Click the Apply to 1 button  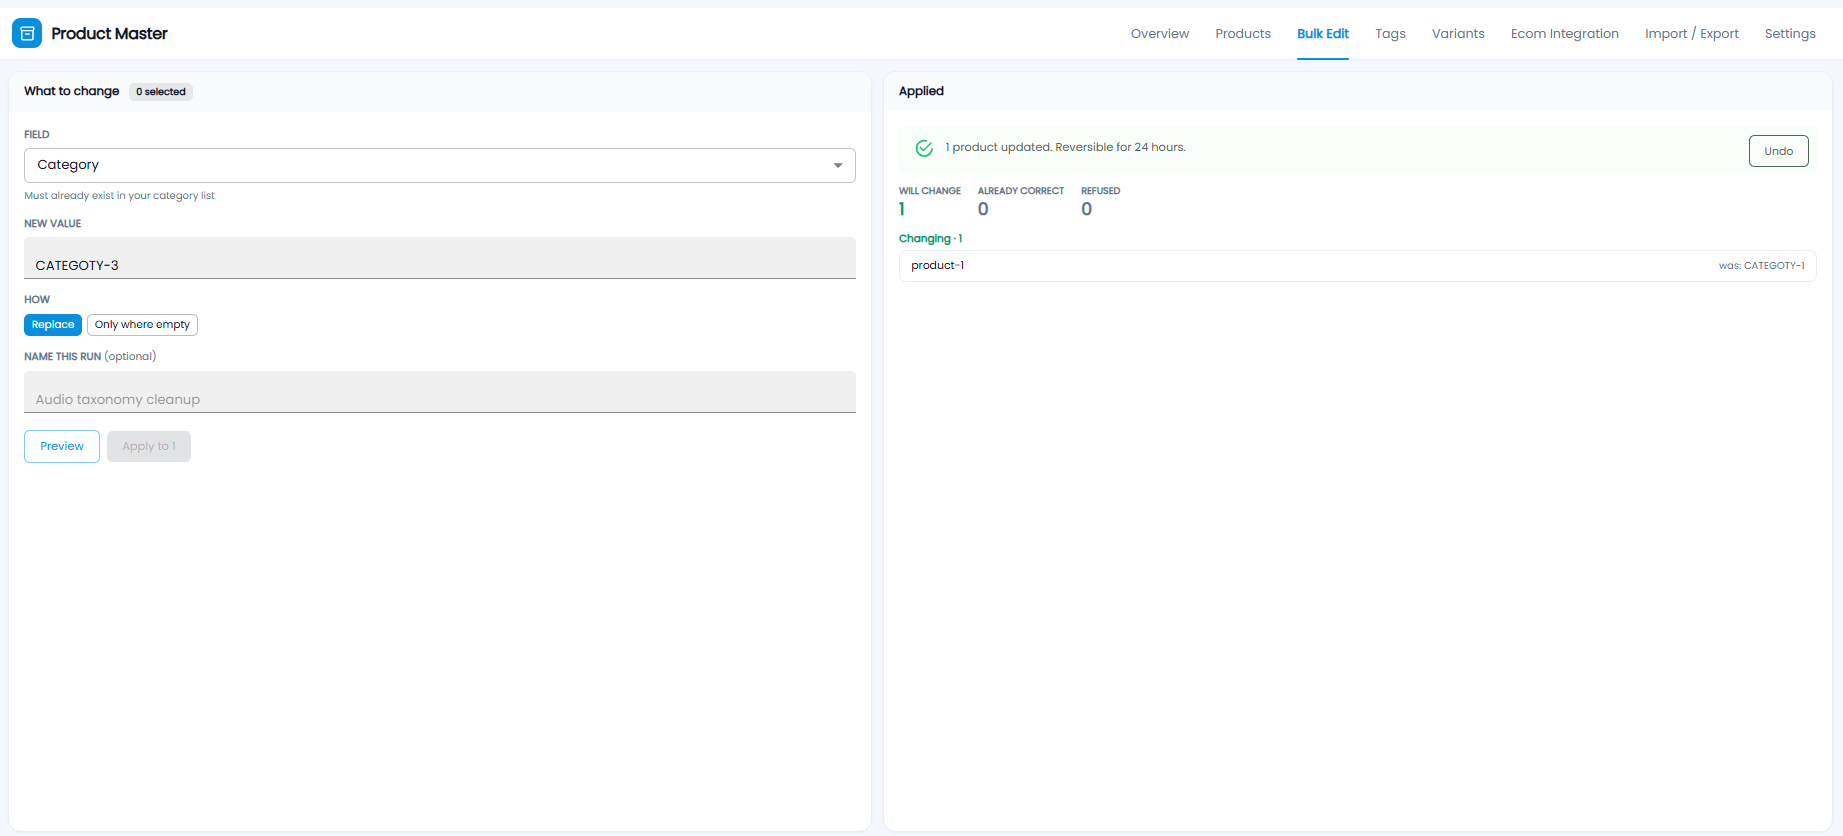coord(149,446)
